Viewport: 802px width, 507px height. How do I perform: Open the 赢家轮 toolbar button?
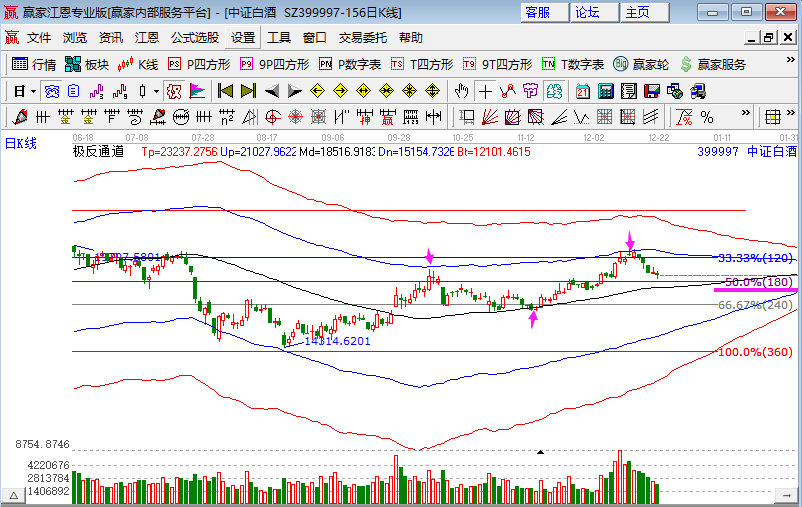[x=641, y=64]
